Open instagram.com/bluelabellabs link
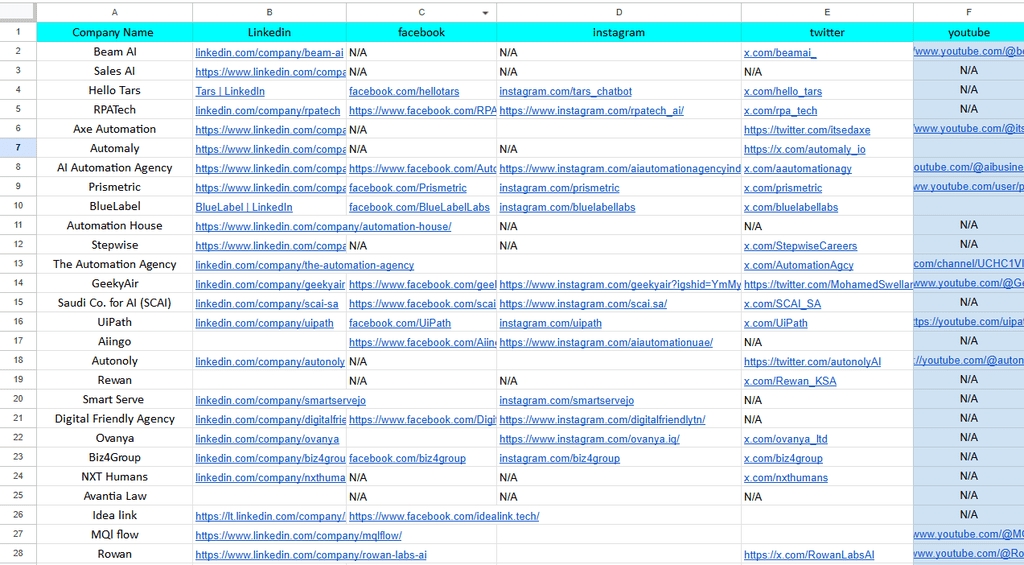The image size is (1024, 565). tap(568, 208)
